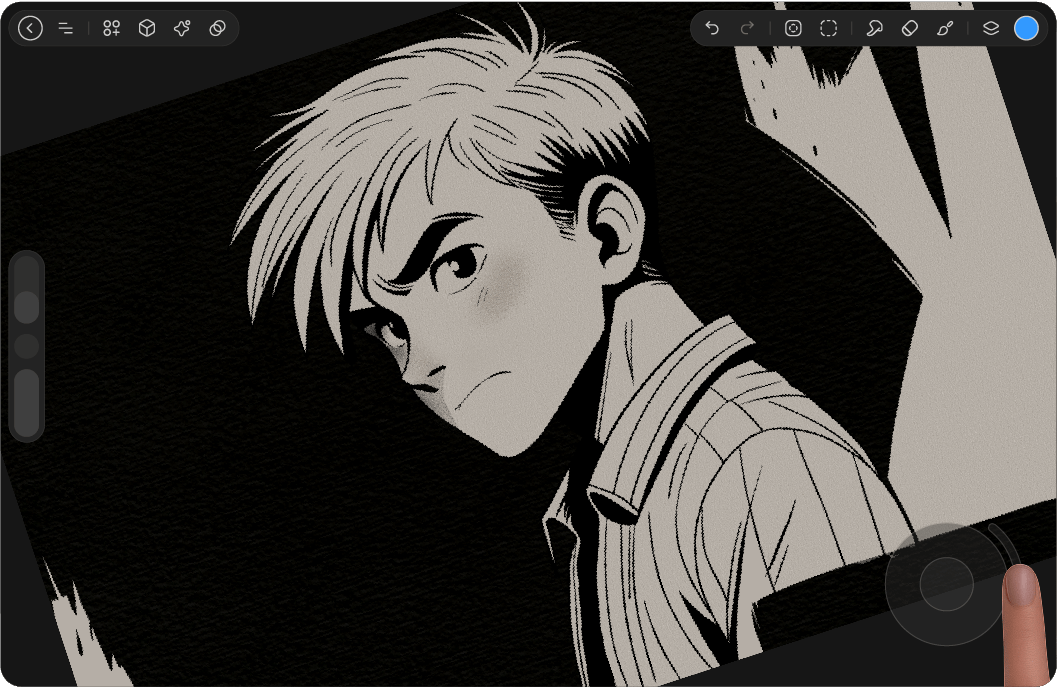This screenshot has height=688, width=1057.
Task: Open the Layers panel
Action: [990, 28]
